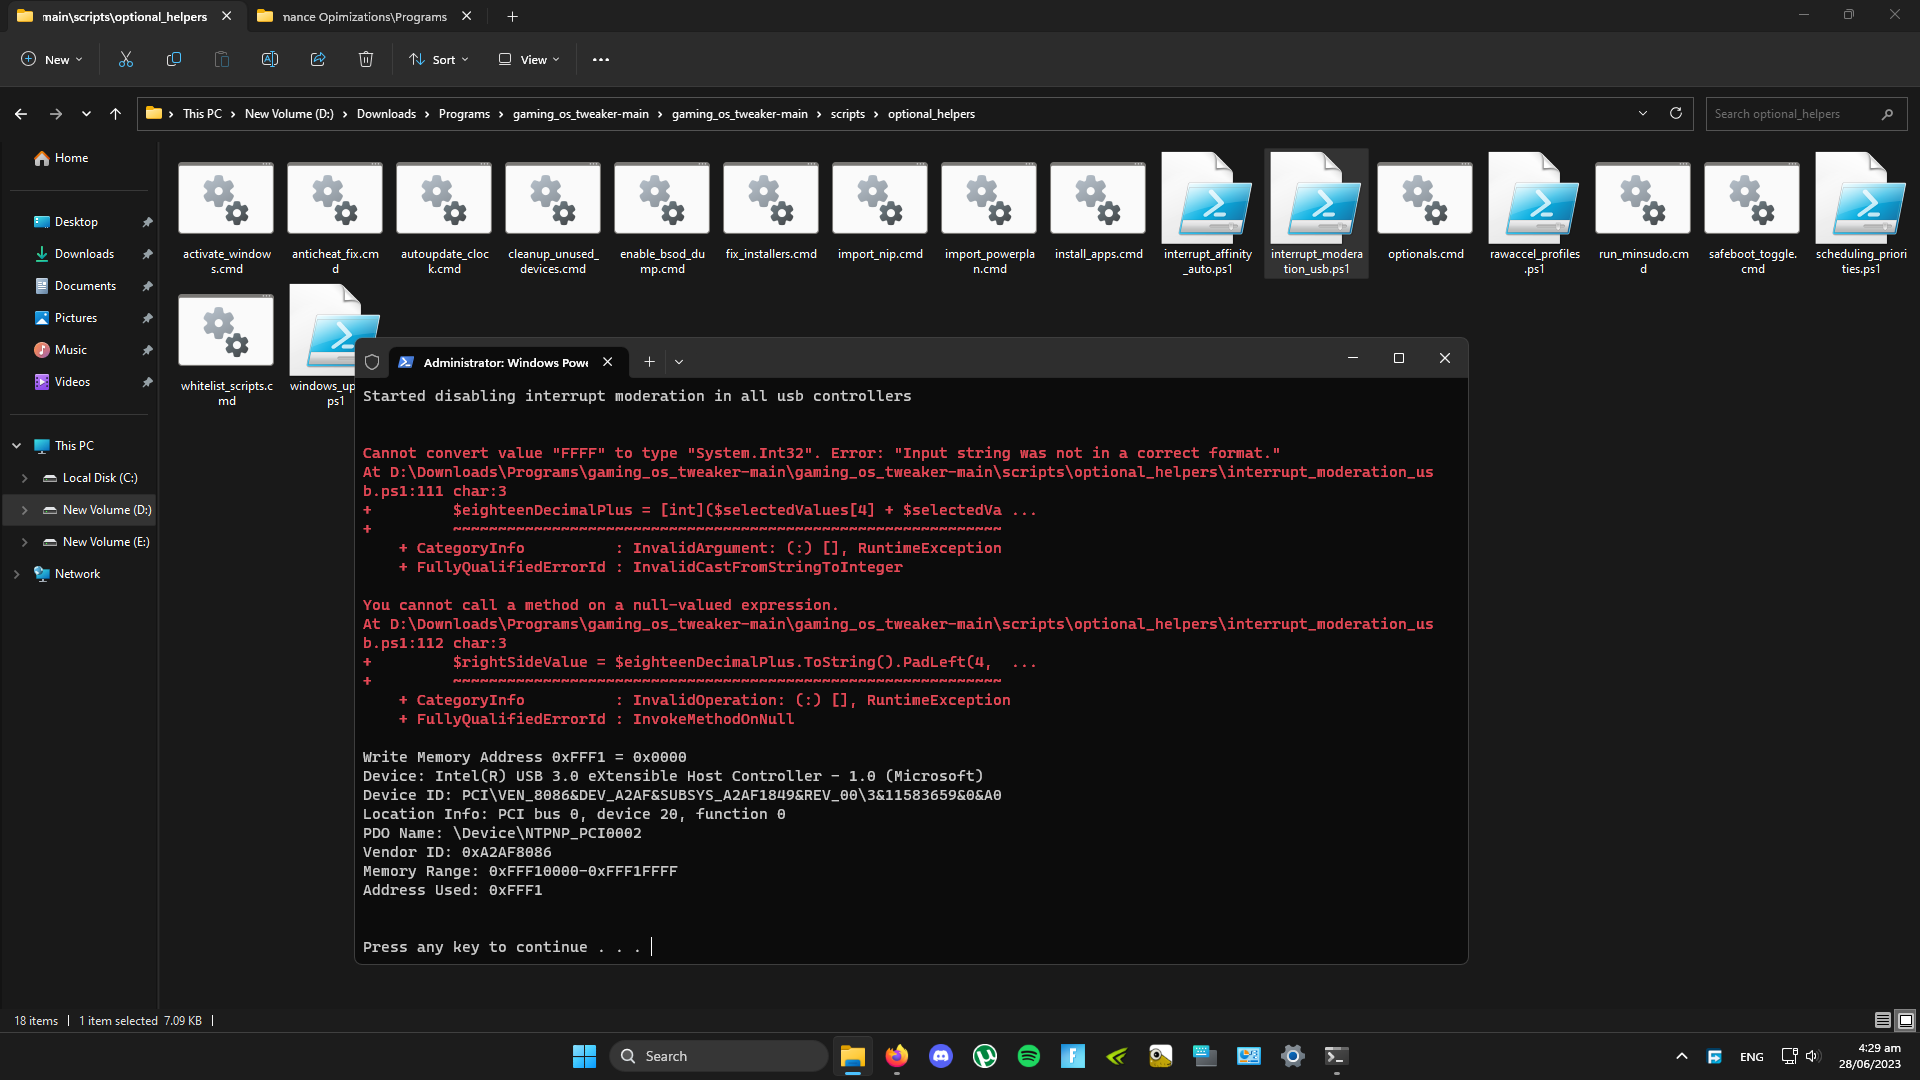Select run_minsudo.cmd file
Screen dimensions: 1920x1080
pyautogui.click(x=1643, y=214)
